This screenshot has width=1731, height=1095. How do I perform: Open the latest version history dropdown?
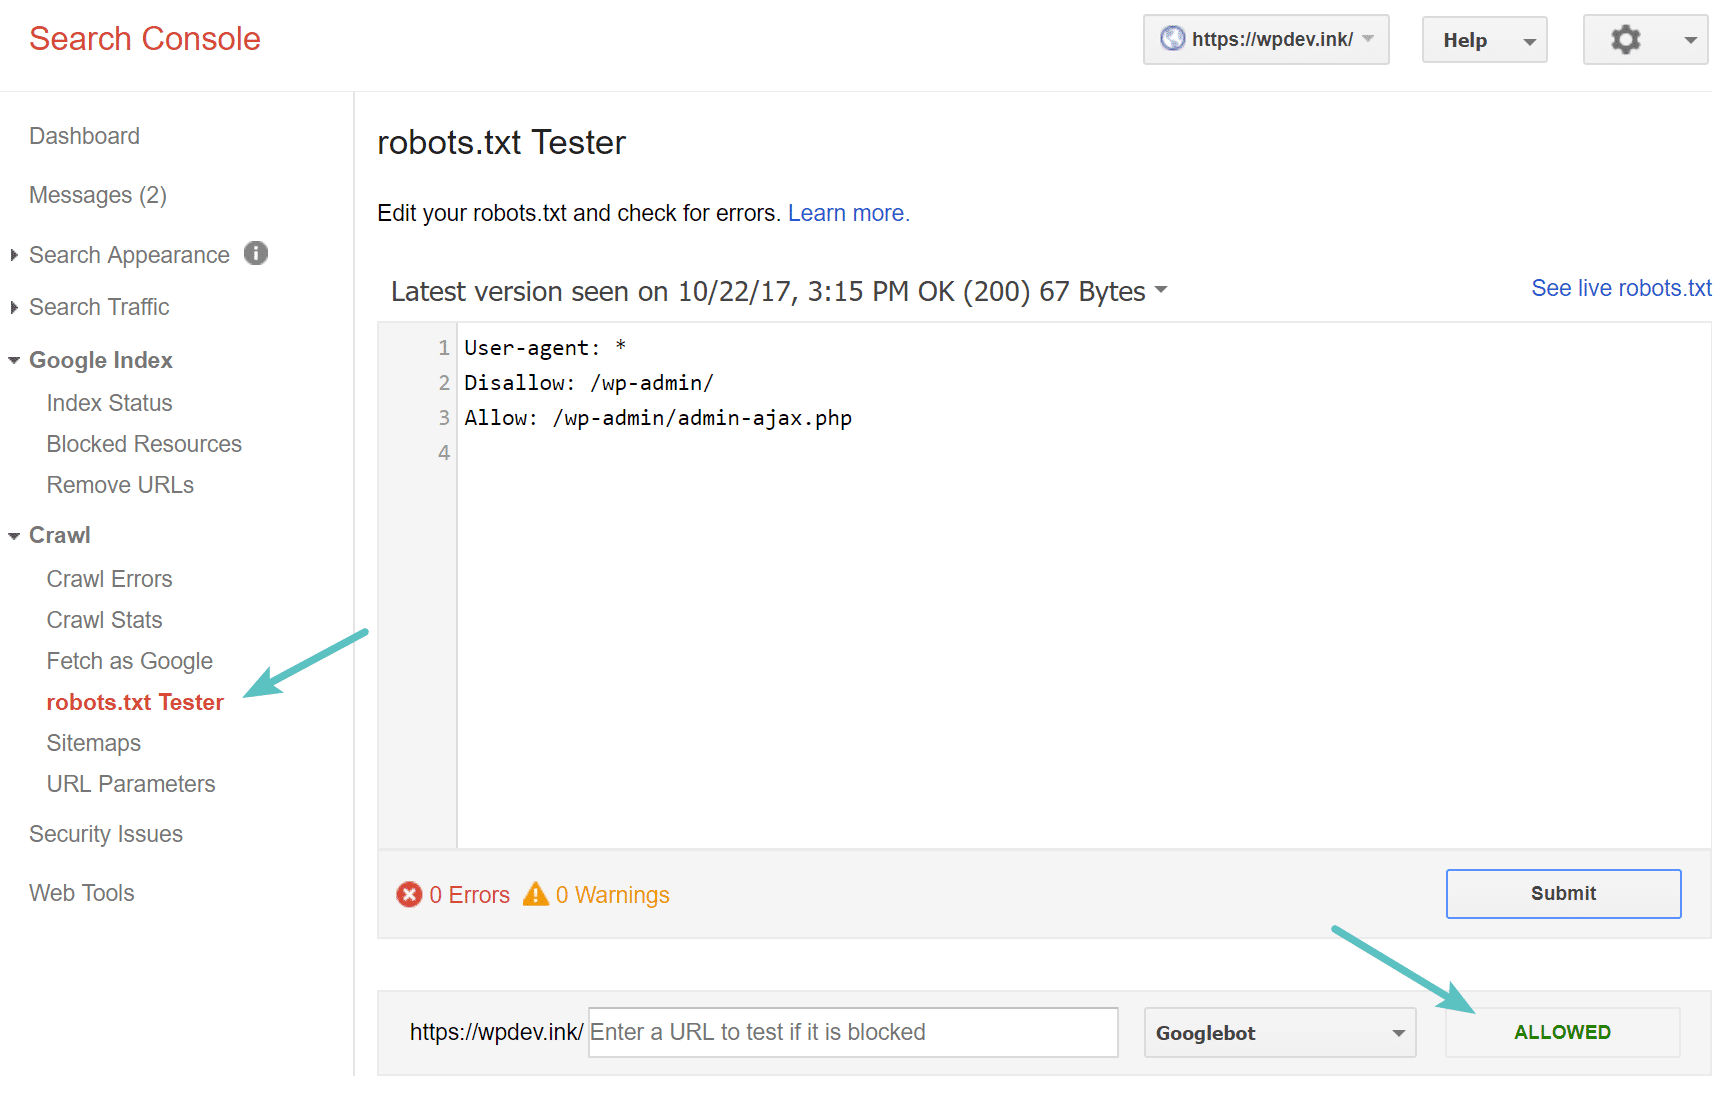(1160, 291)
